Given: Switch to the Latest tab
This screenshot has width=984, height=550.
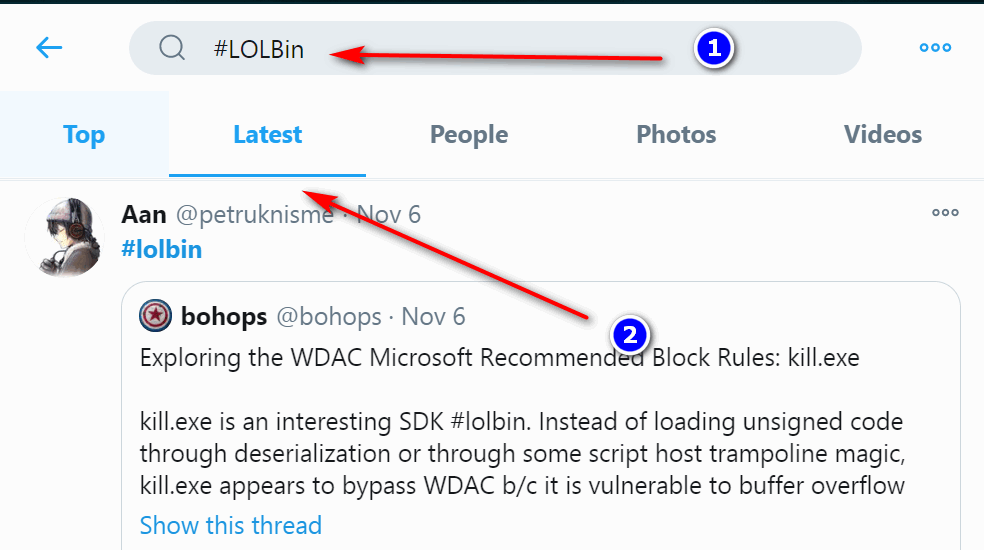Looking at the screenshot, I should (267, 135).
